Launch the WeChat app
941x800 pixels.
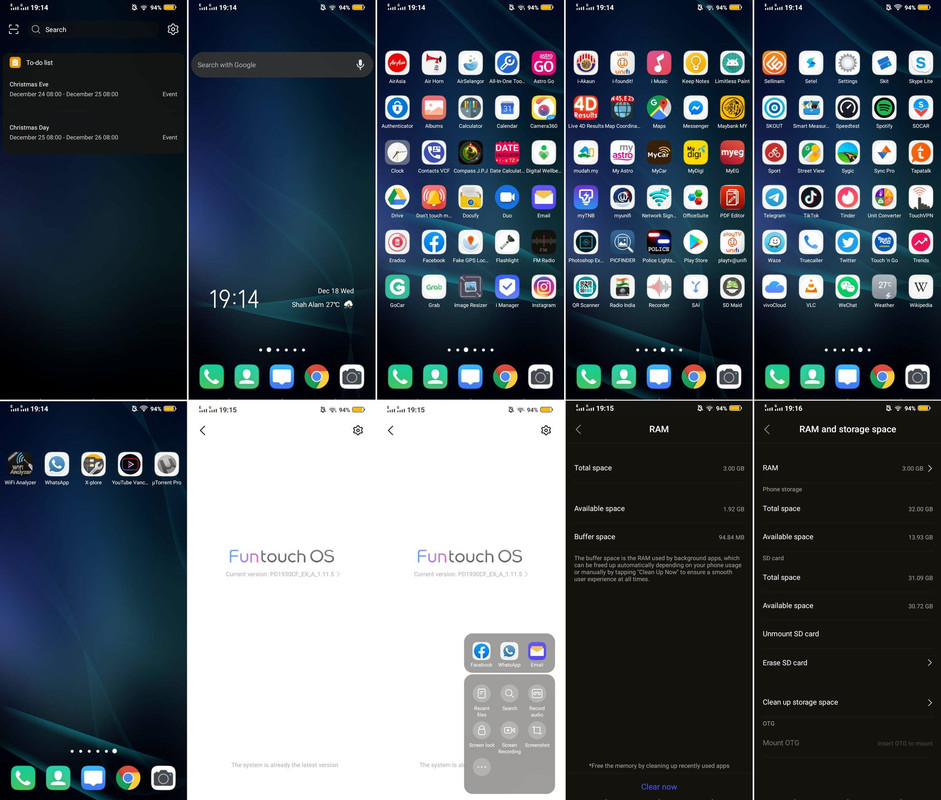tap(847, 287)
